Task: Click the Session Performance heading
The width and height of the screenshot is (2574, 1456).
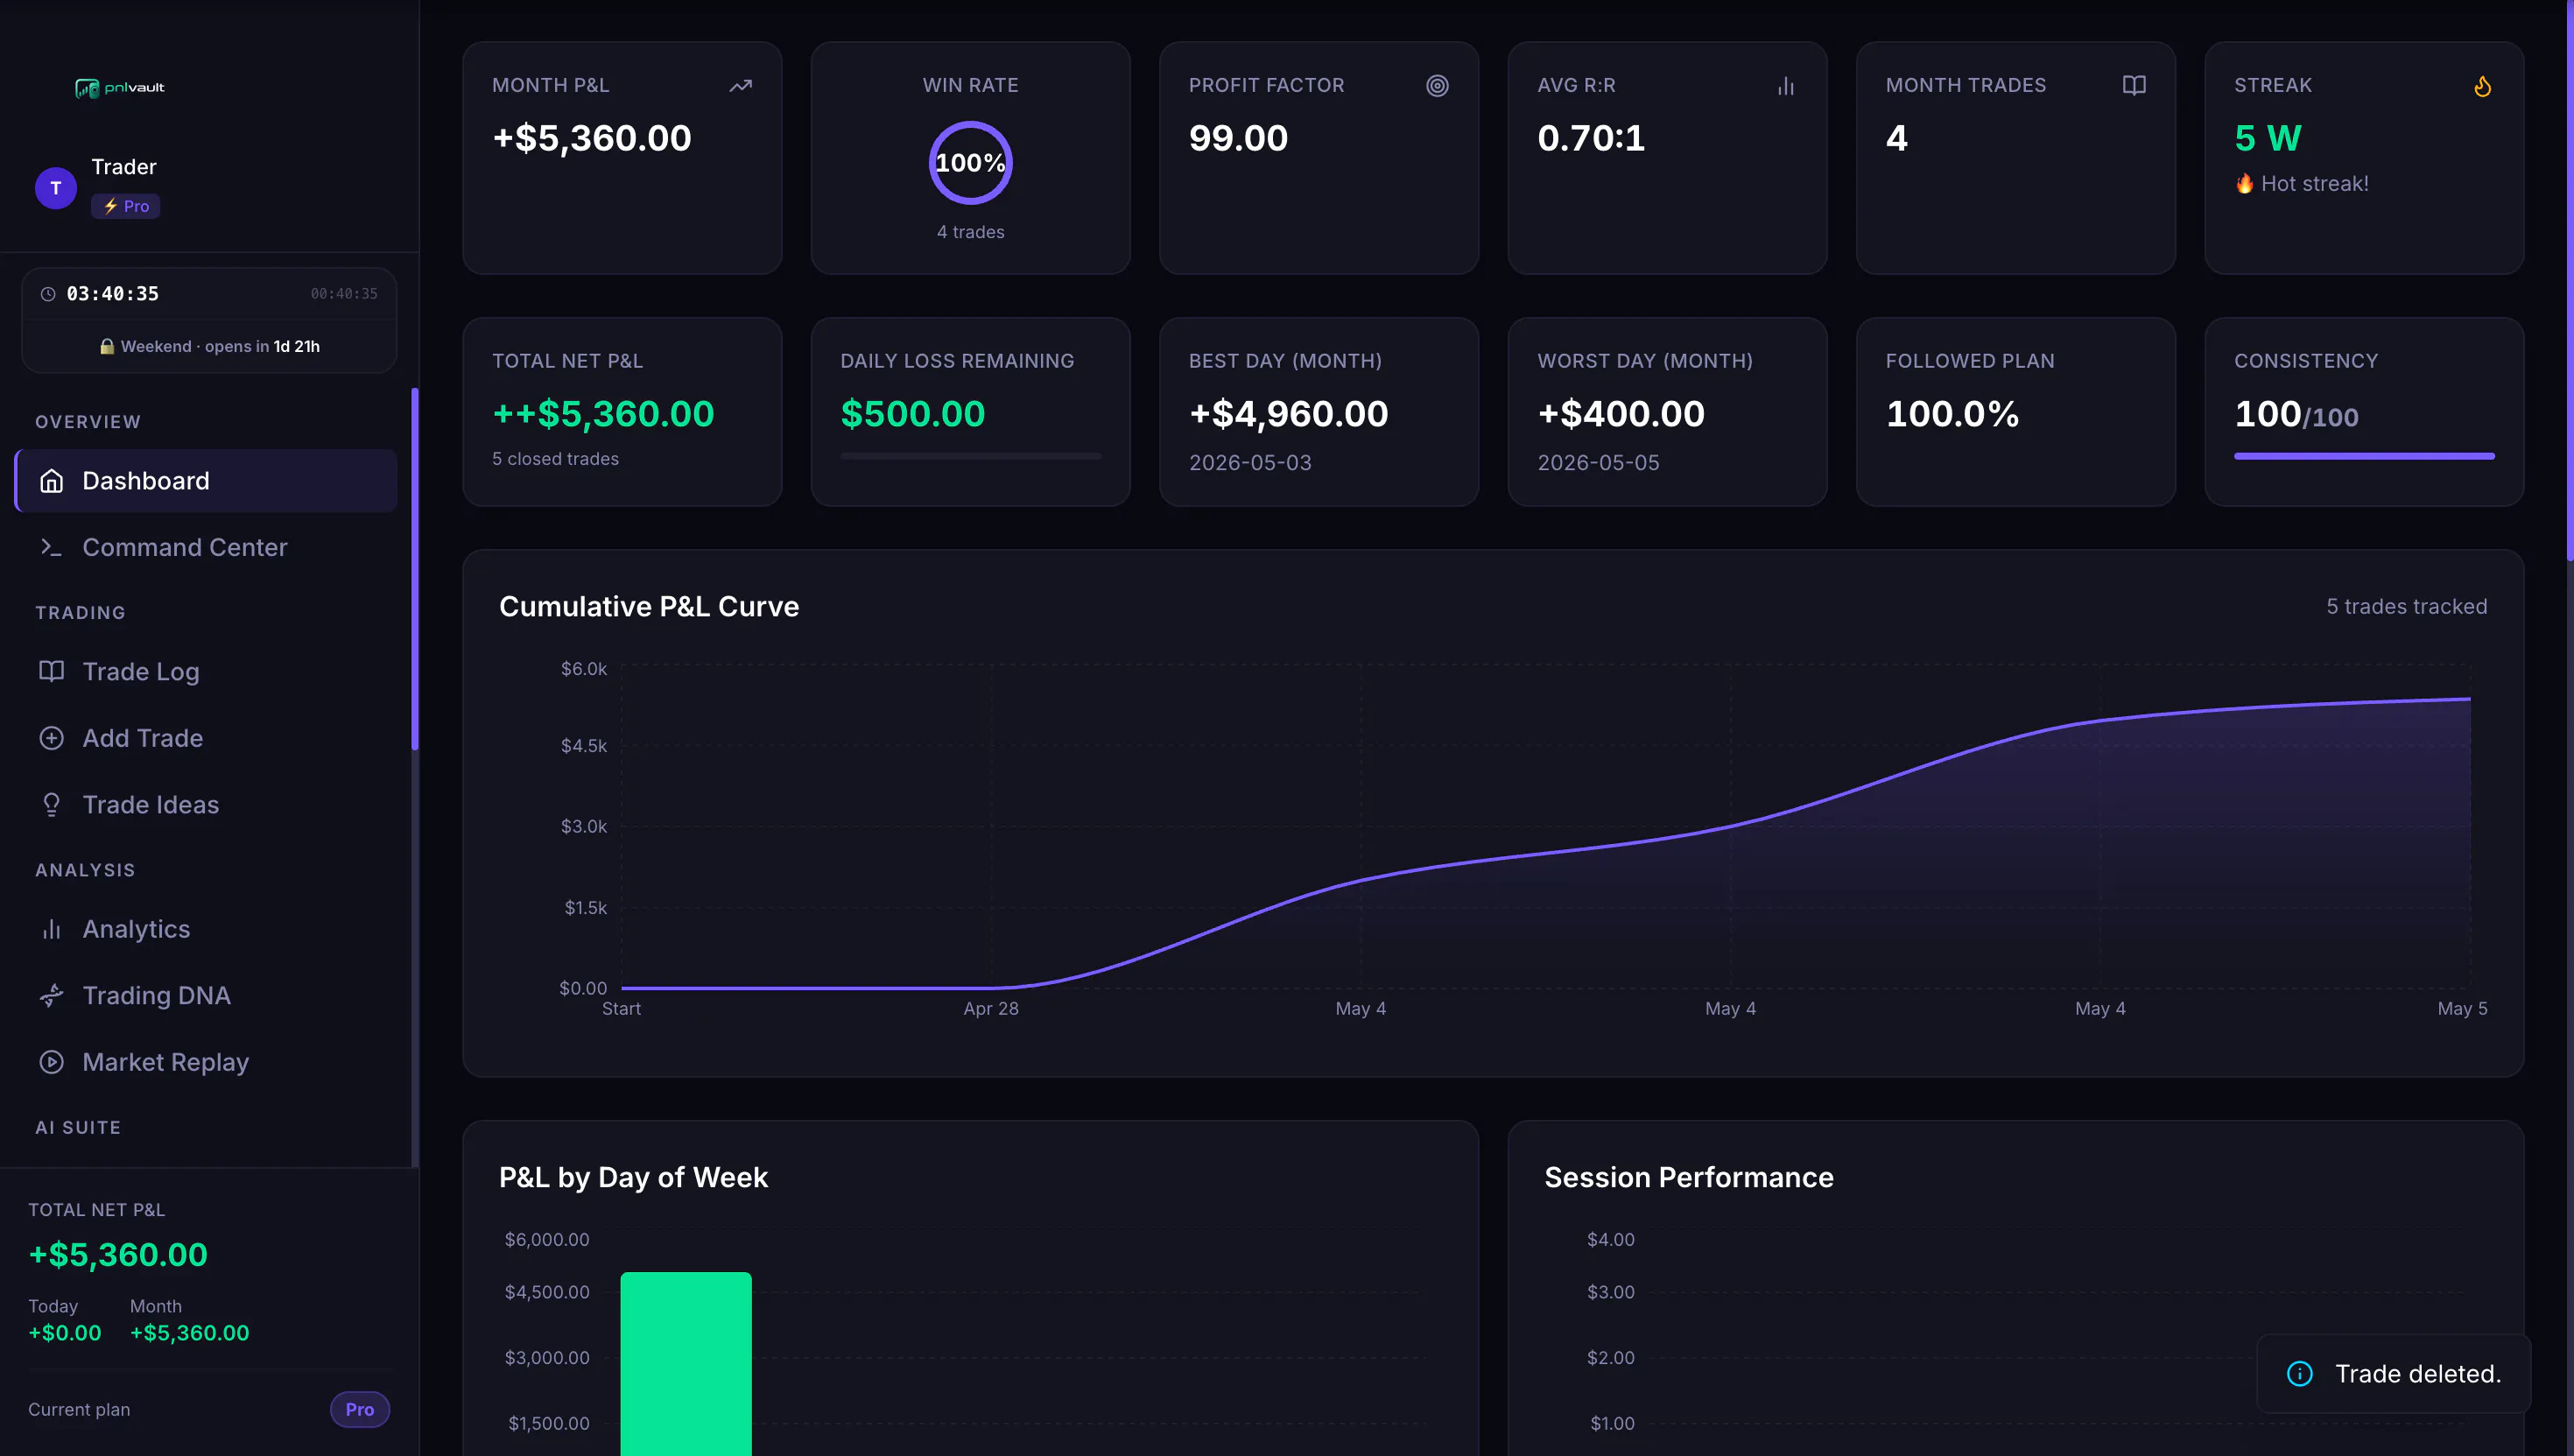Action: click(1689, 1177)
